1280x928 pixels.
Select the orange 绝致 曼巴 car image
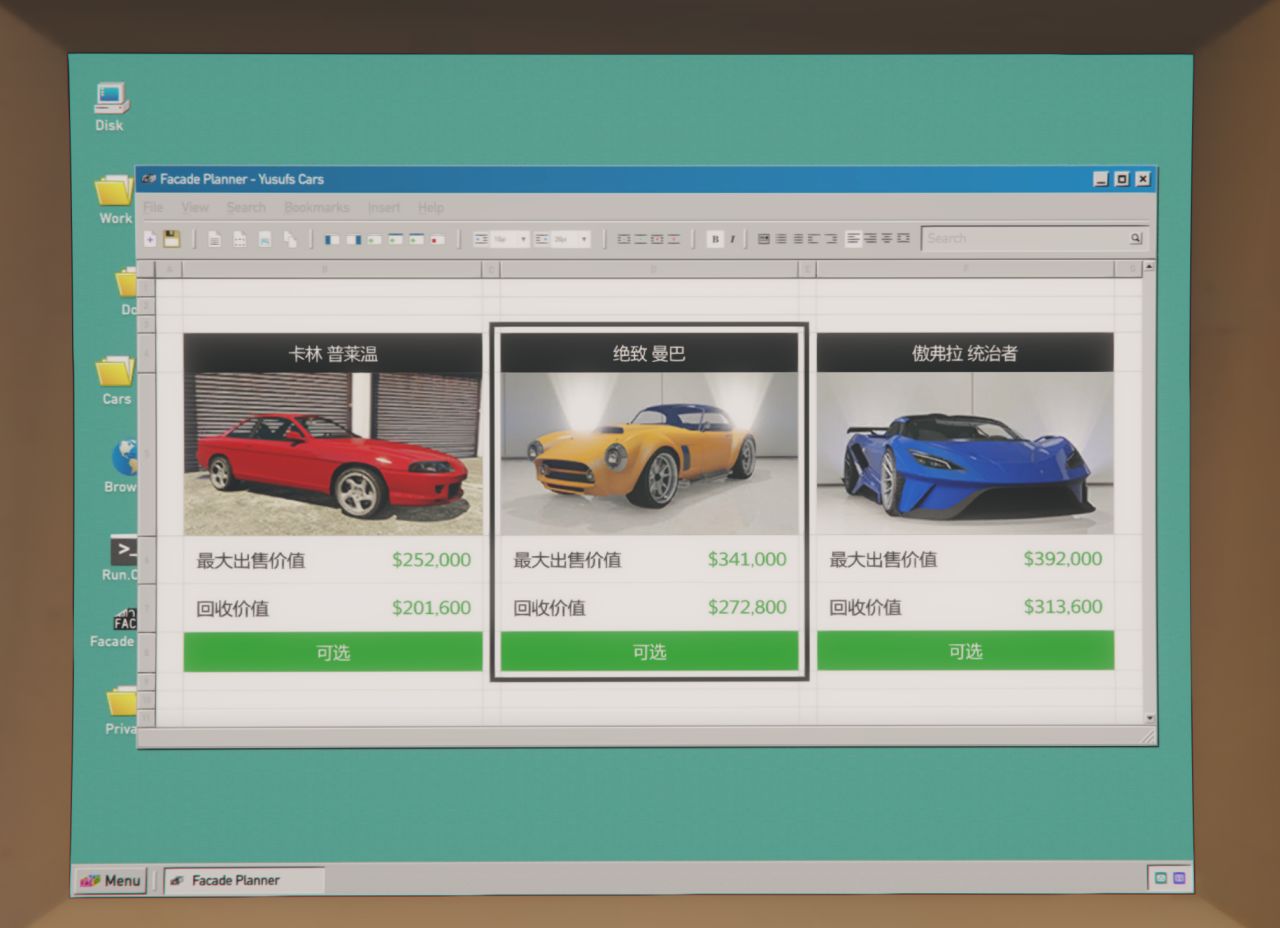(649, 454)
